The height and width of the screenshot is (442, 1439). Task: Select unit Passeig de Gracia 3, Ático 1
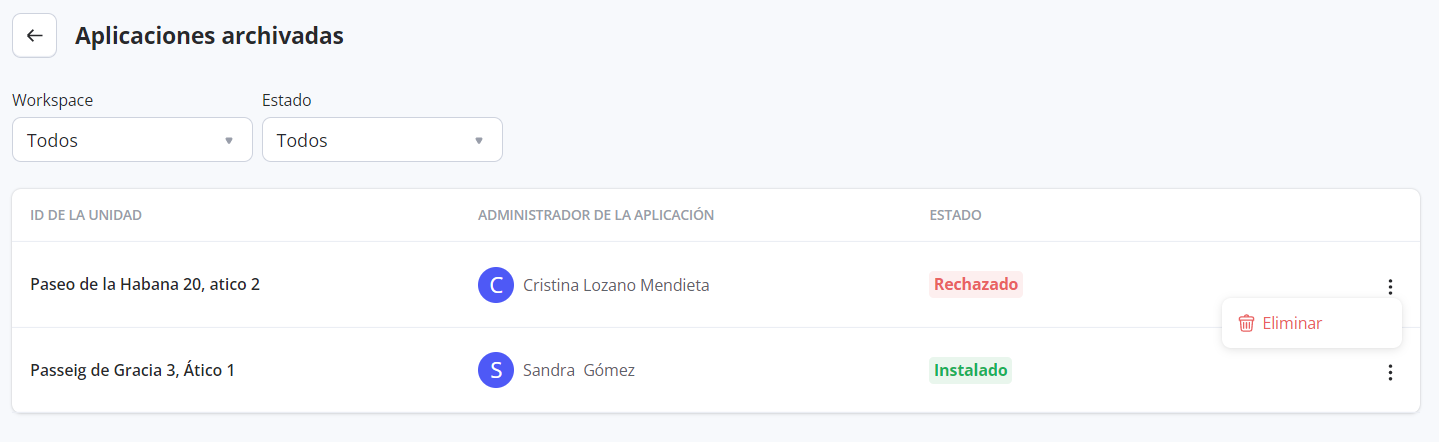(133, 371)
